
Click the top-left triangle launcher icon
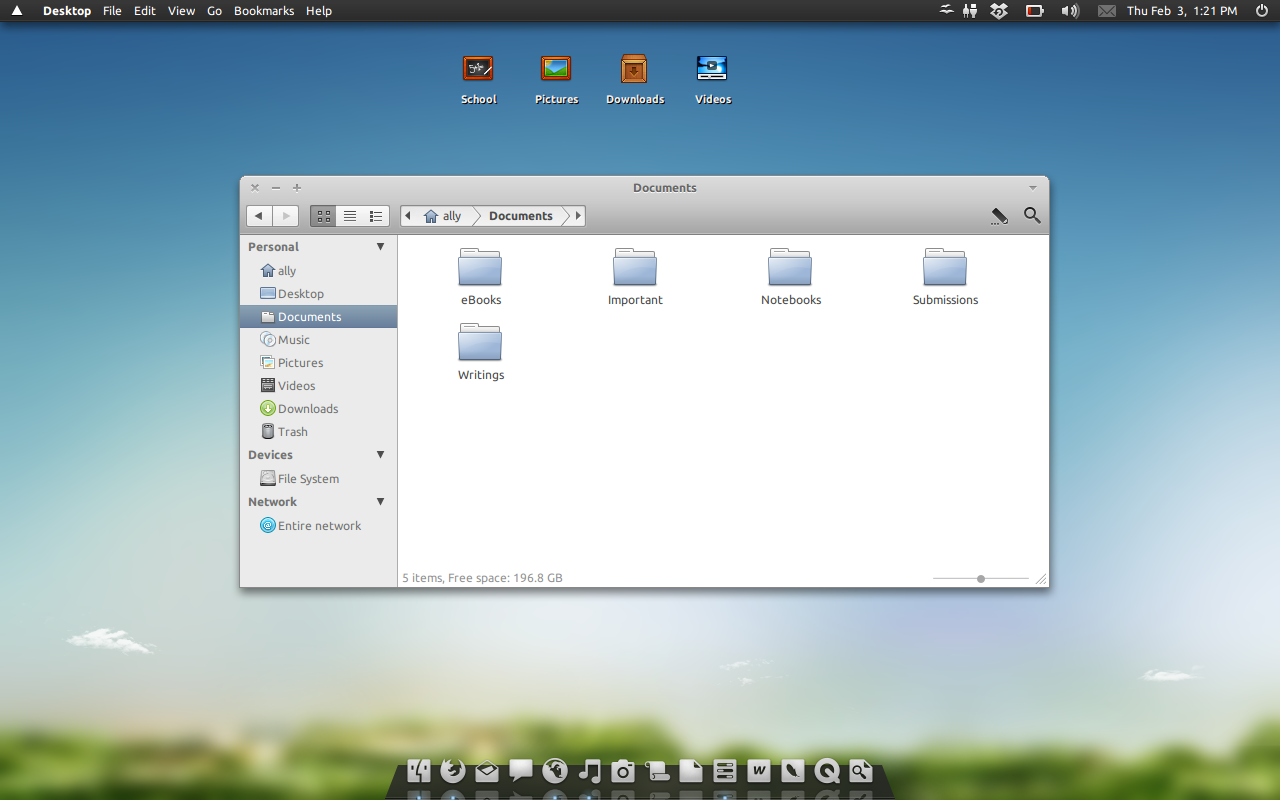coord(17,11)
